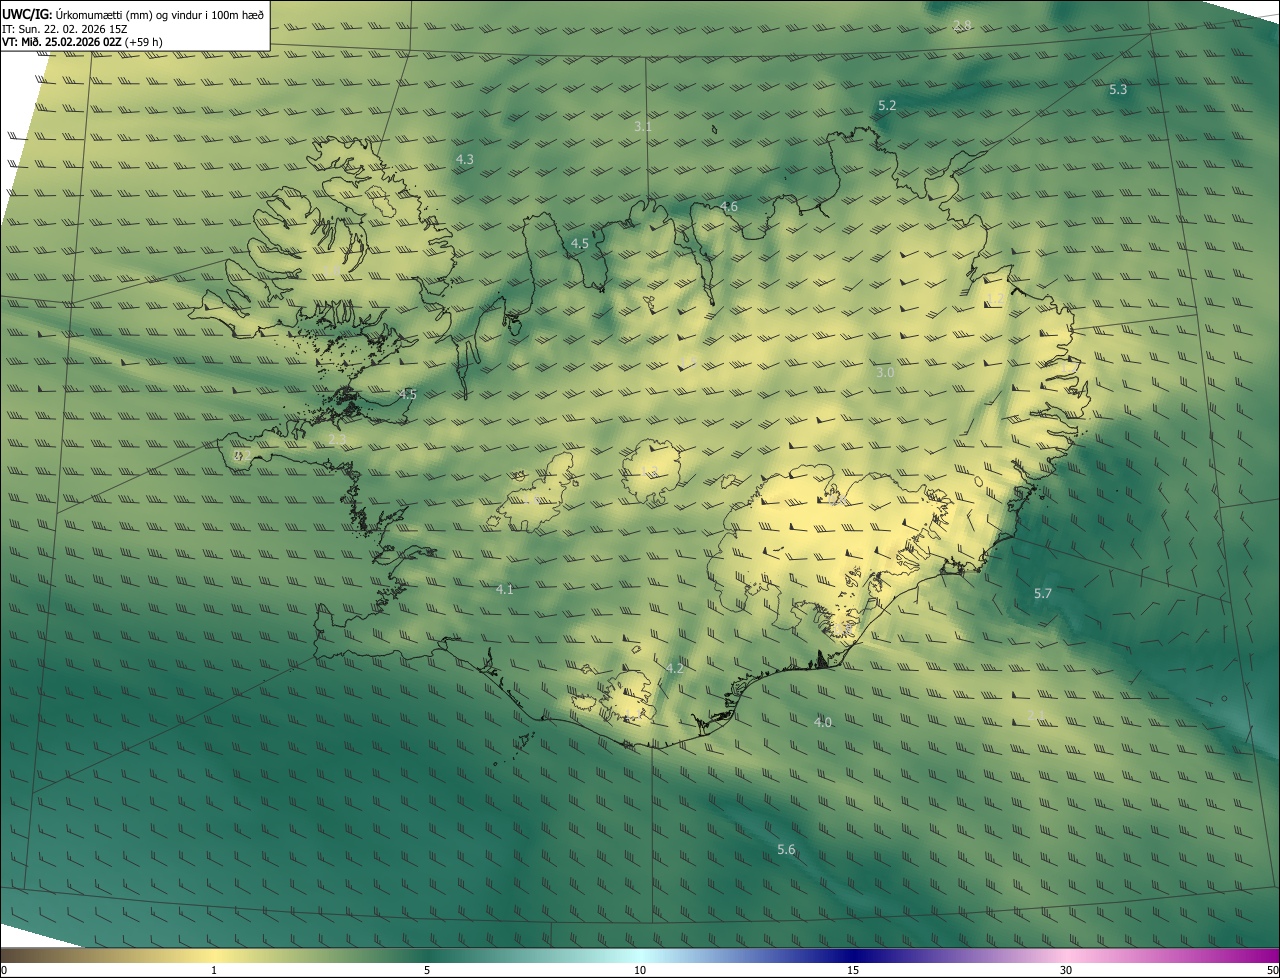Select the 5.2 value label on the map

[887, 105]
